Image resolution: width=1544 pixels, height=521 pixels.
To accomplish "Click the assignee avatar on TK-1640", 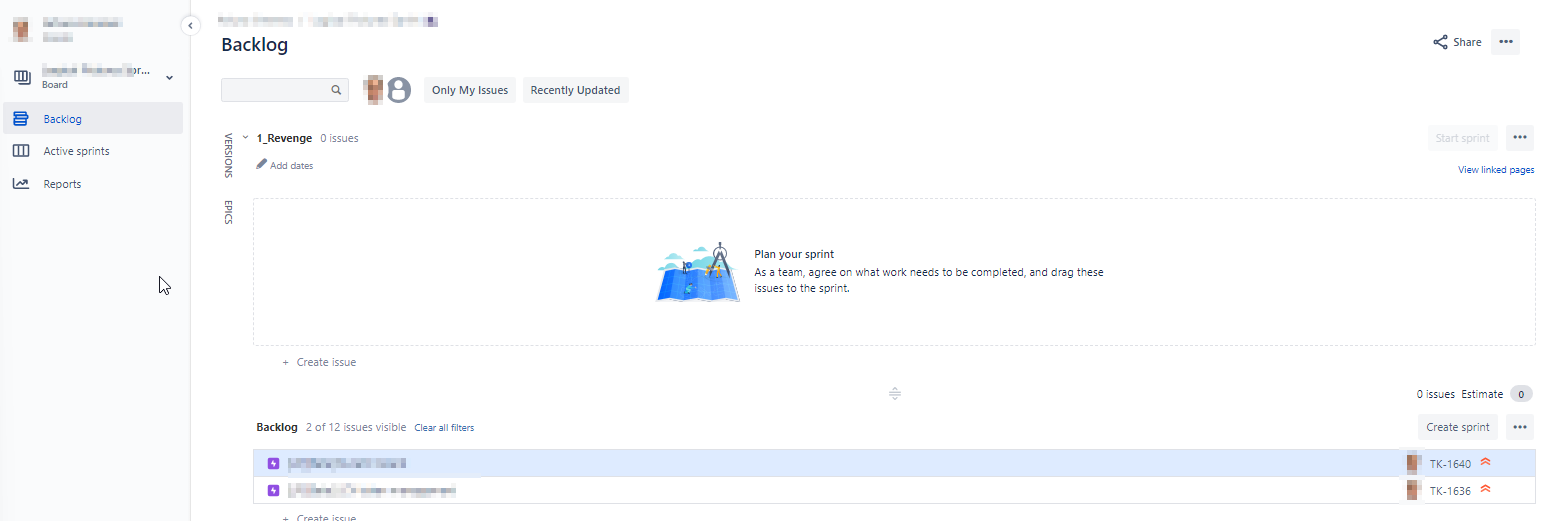I will [x=1413, y=463].
